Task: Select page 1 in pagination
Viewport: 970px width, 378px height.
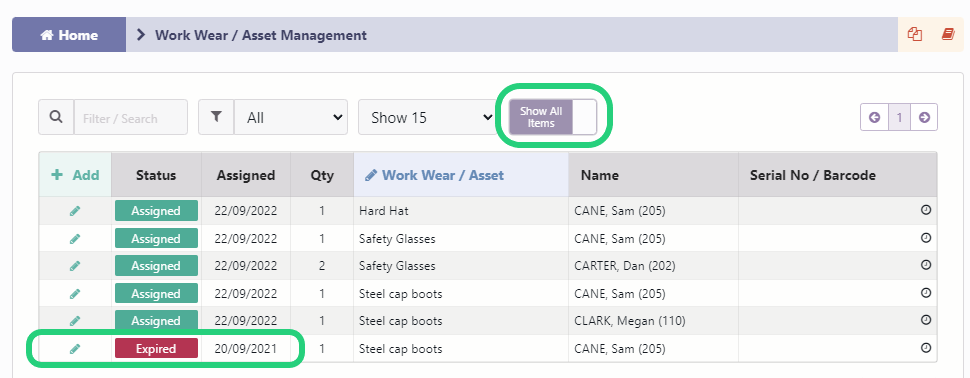Action: click(899, 117)
